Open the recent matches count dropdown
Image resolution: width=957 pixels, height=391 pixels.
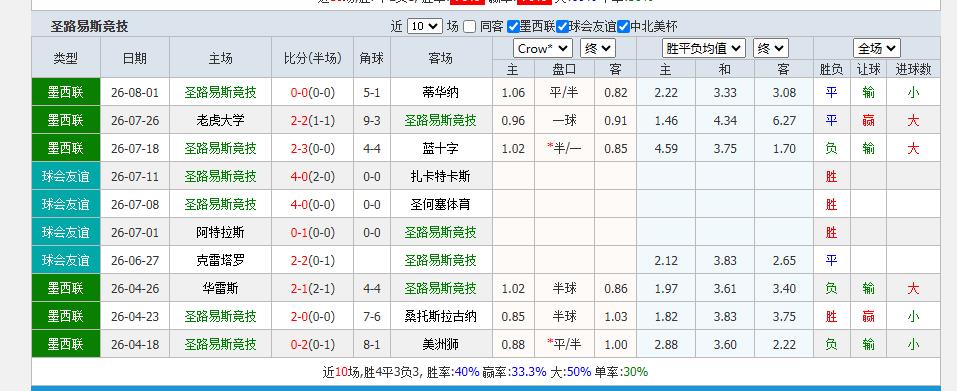pyautogui.click(x=424, y=26)
